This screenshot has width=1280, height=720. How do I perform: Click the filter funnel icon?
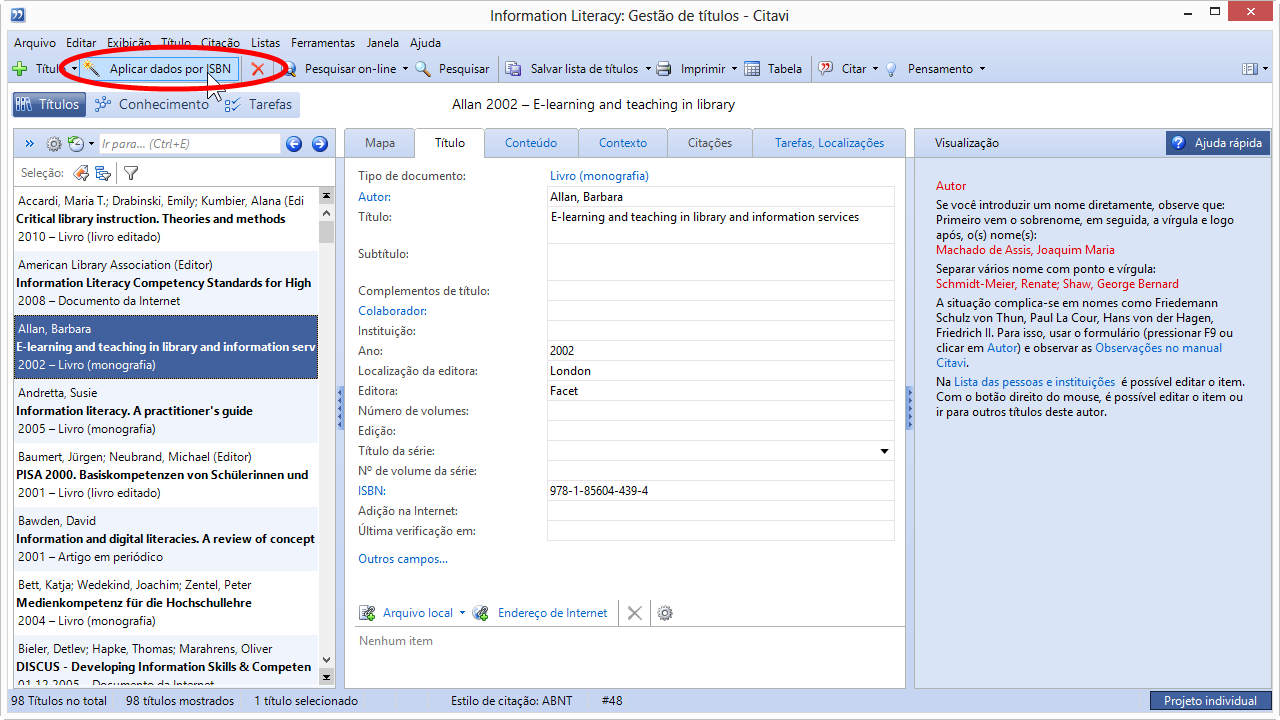pos(130,173)
